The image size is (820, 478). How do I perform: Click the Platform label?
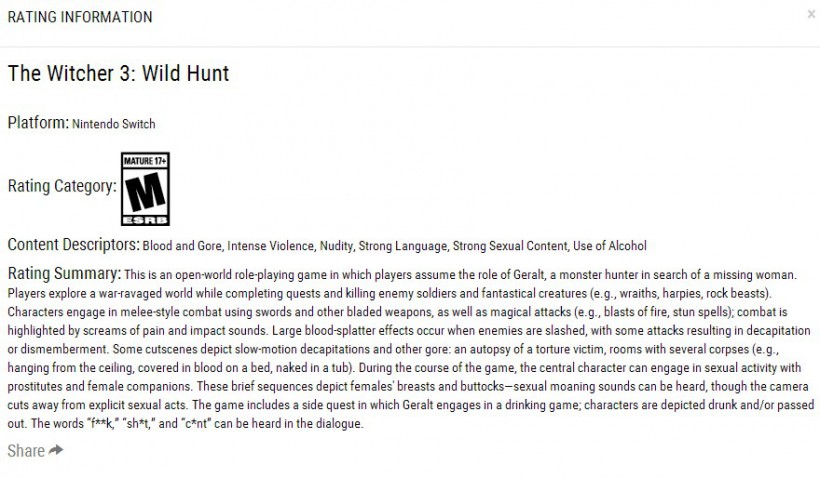[38, 122]
